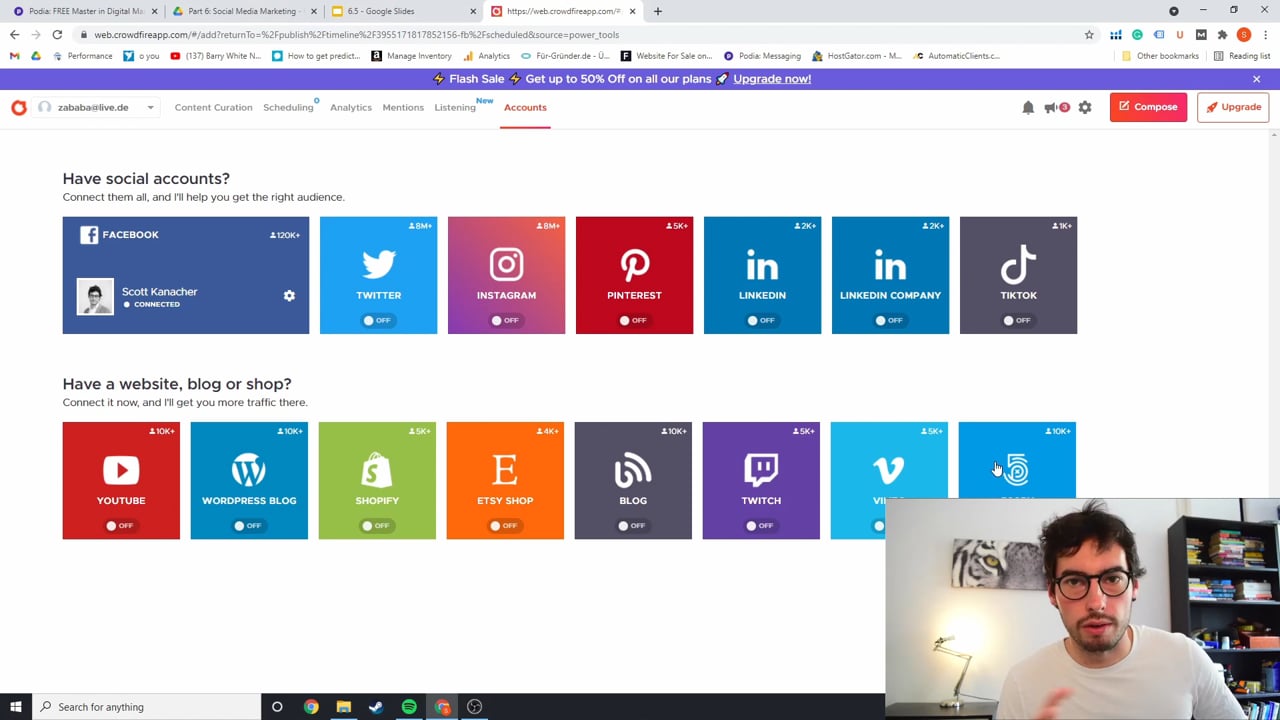Toggle the Instagram switch on
The width and height of the screenshot is (1280, 720).
coord(506,320)
